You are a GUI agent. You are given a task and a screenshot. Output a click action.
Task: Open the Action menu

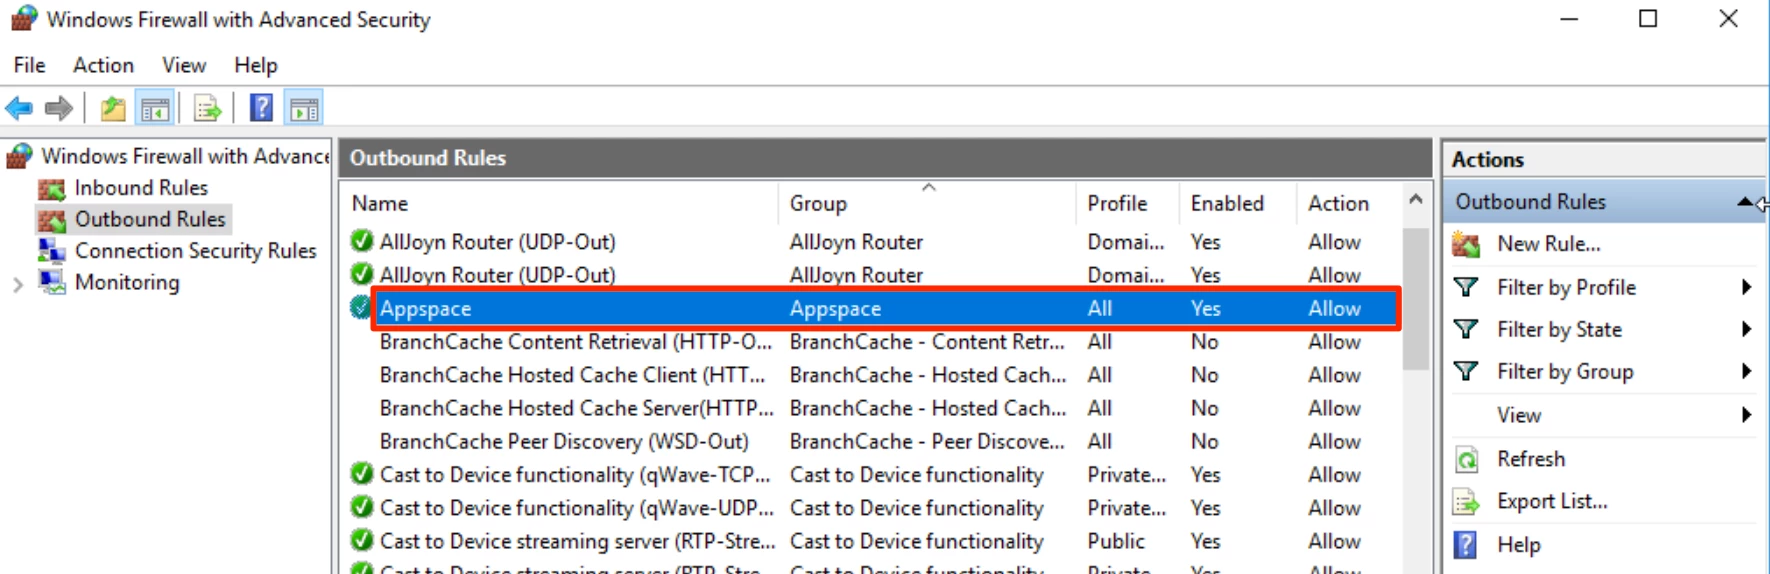pos(103,65)
